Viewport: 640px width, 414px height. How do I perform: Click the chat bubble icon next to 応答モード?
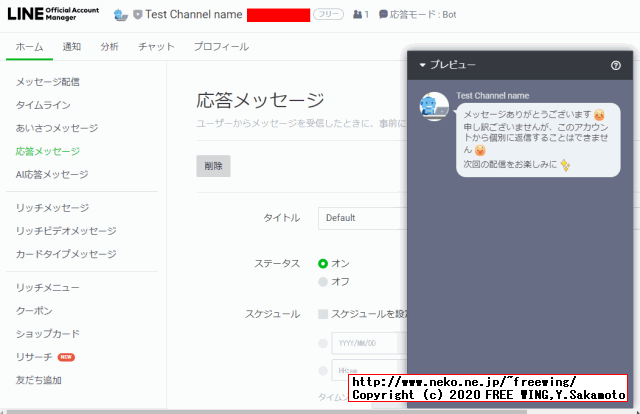point(383,14)
